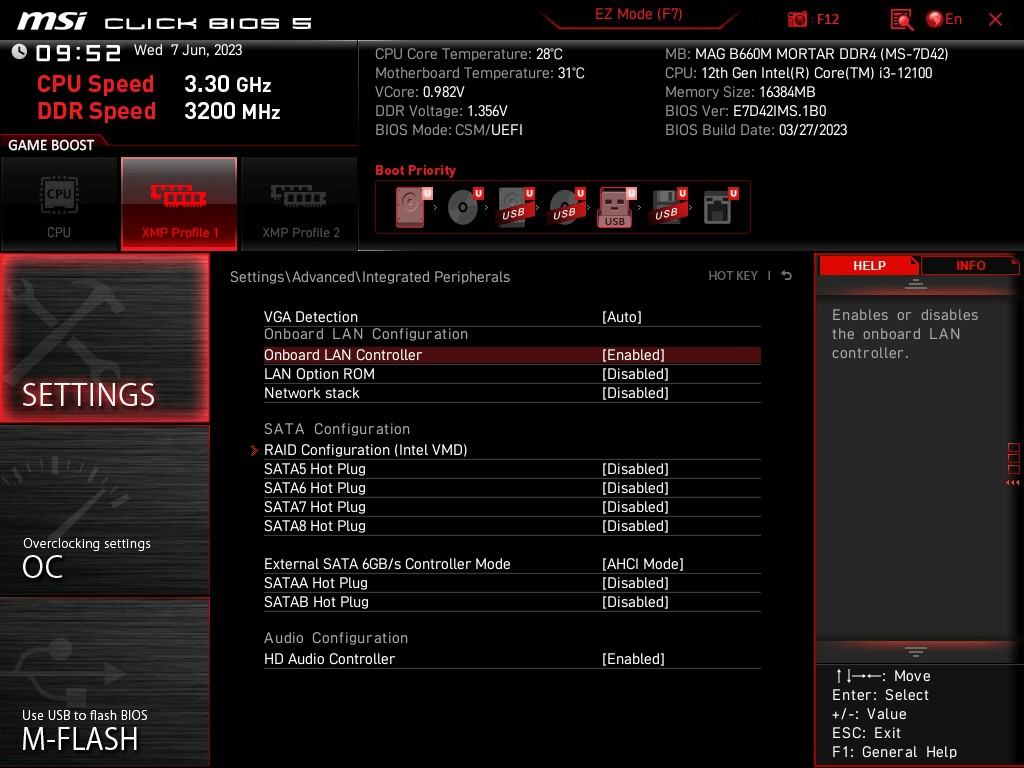Click the 09:52 system clock
The image size is (1024, 768).
[78, 52]
